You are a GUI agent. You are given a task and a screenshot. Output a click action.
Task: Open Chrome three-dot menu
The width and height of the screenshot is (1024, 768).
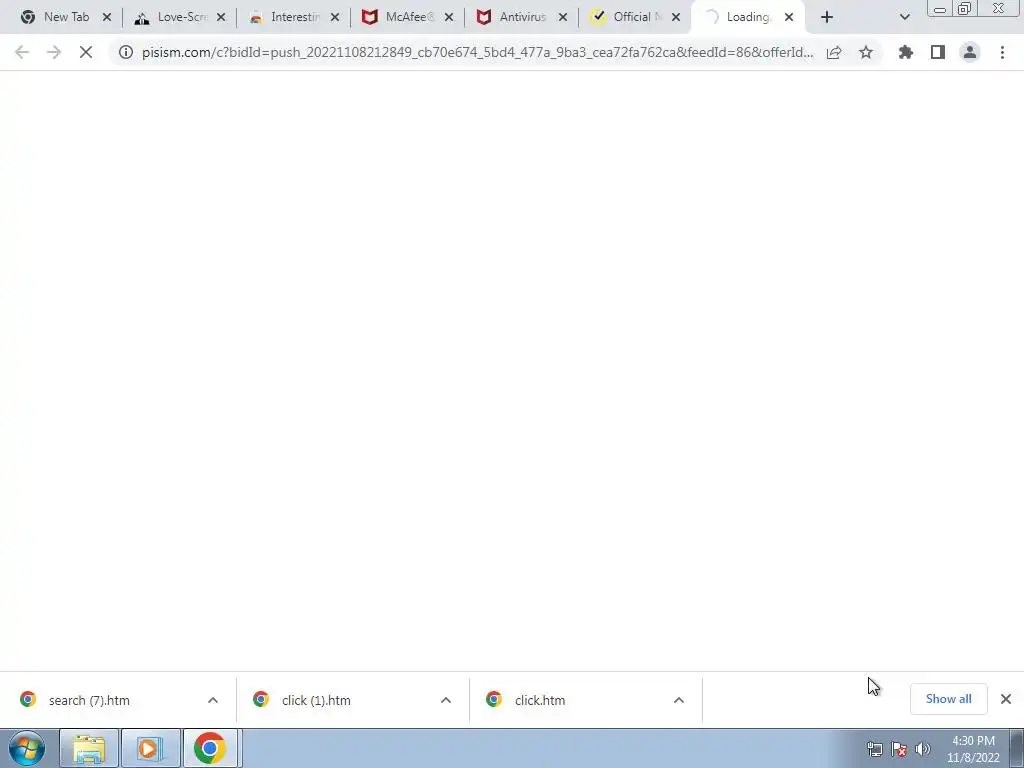(x=1002, y=52)
